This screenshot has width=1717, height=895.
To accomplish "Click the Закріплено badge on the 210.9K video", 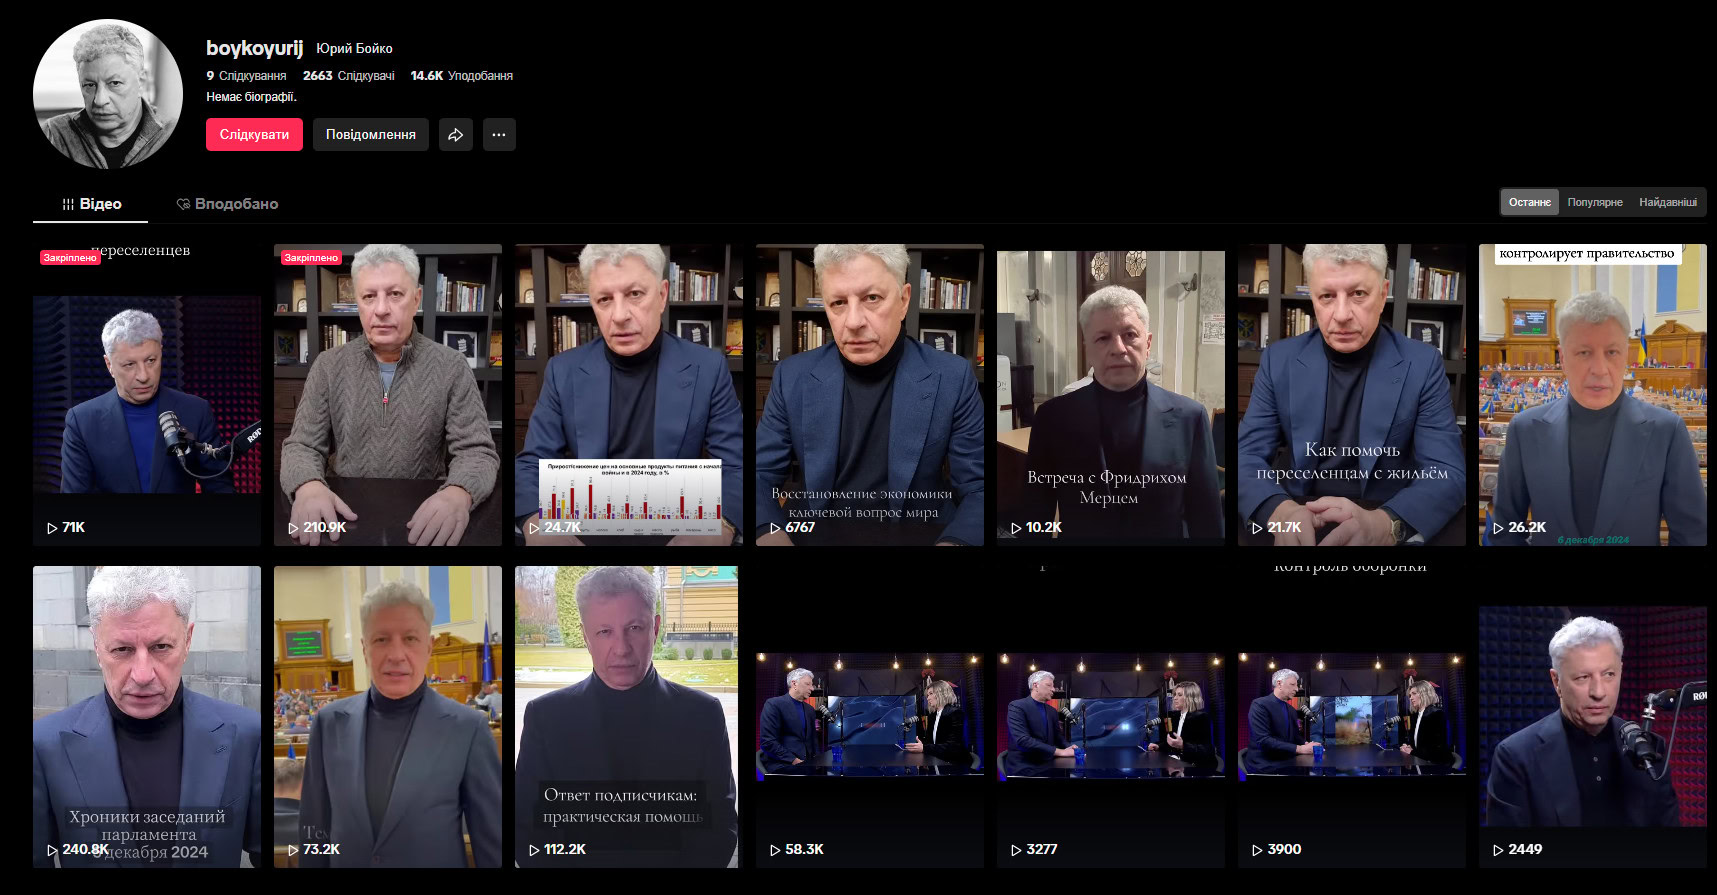I will (x=311, y=258).
